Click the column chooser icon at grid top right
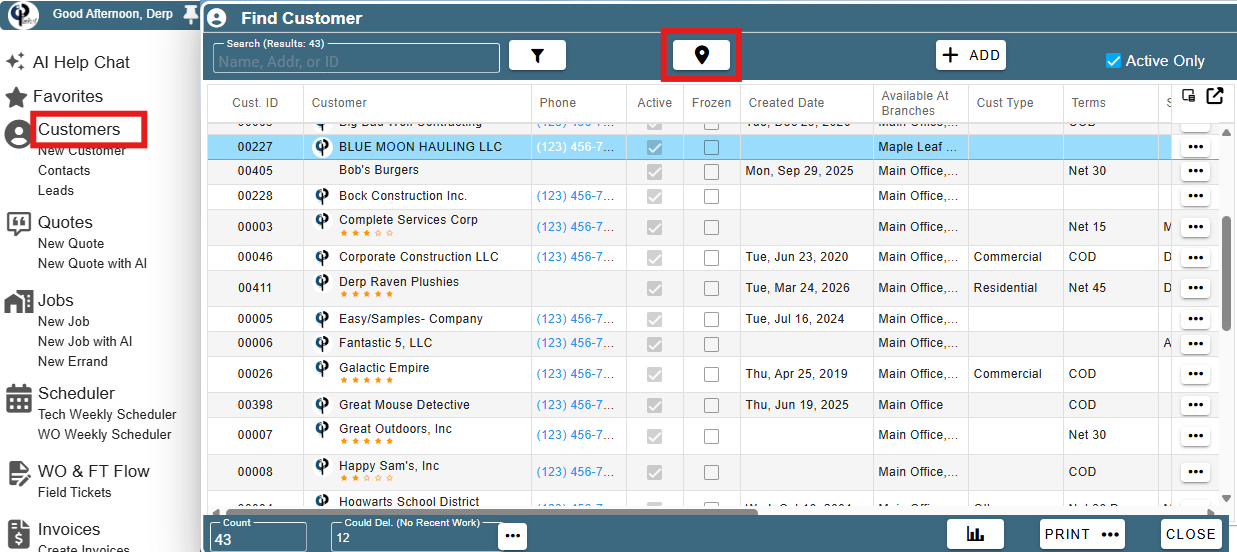The width and height of the screenshot is (1237, 552). tap(1189, 96)
